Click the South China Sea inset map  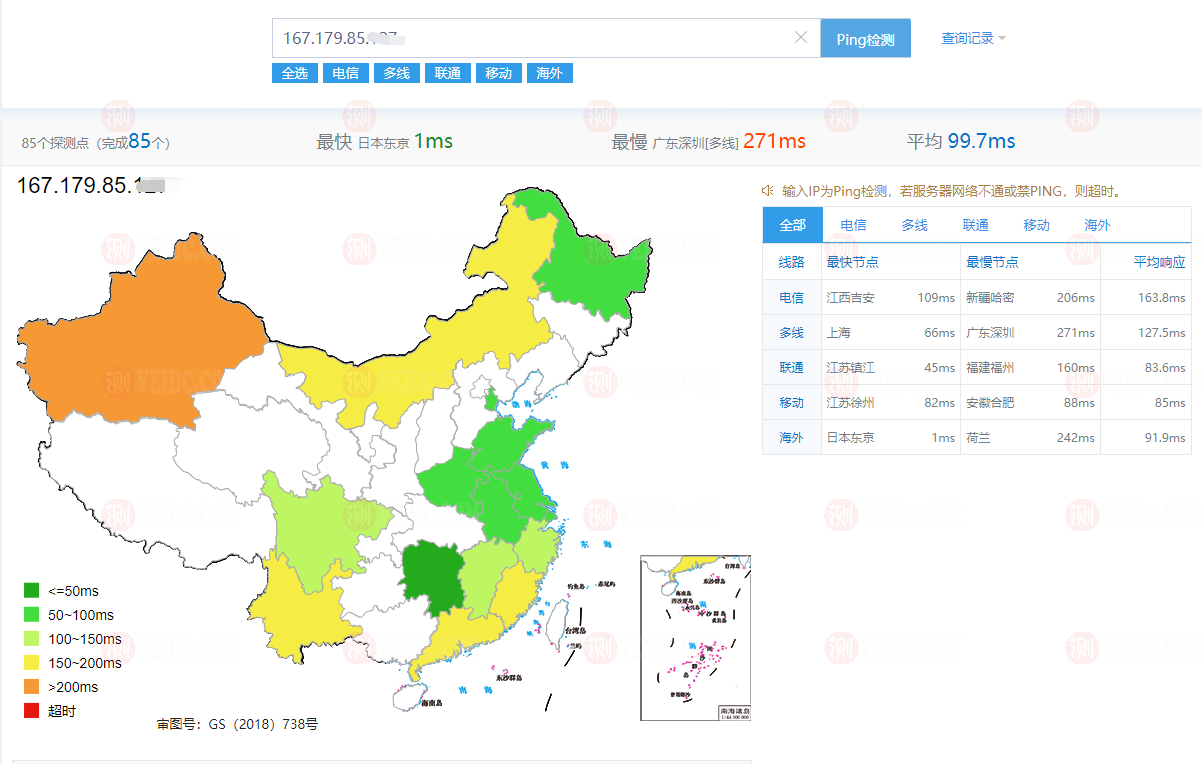point(695,638)
